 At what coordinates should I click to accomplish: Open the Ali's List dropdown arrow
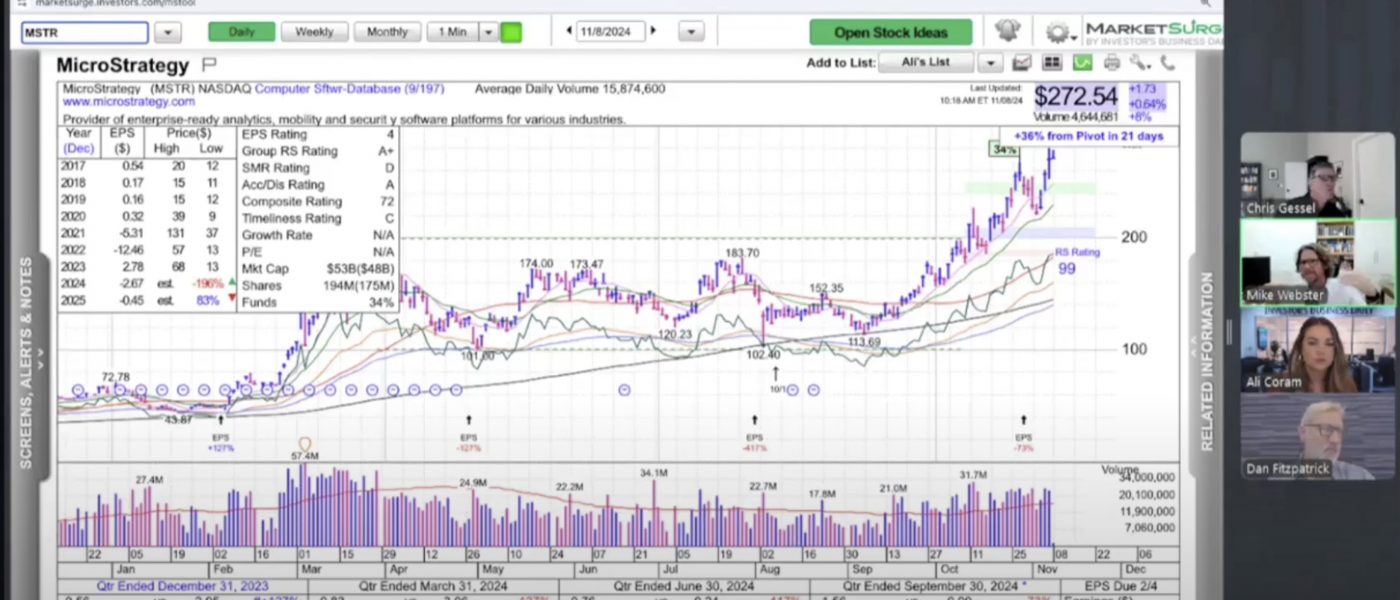click(x=989, y=63)
